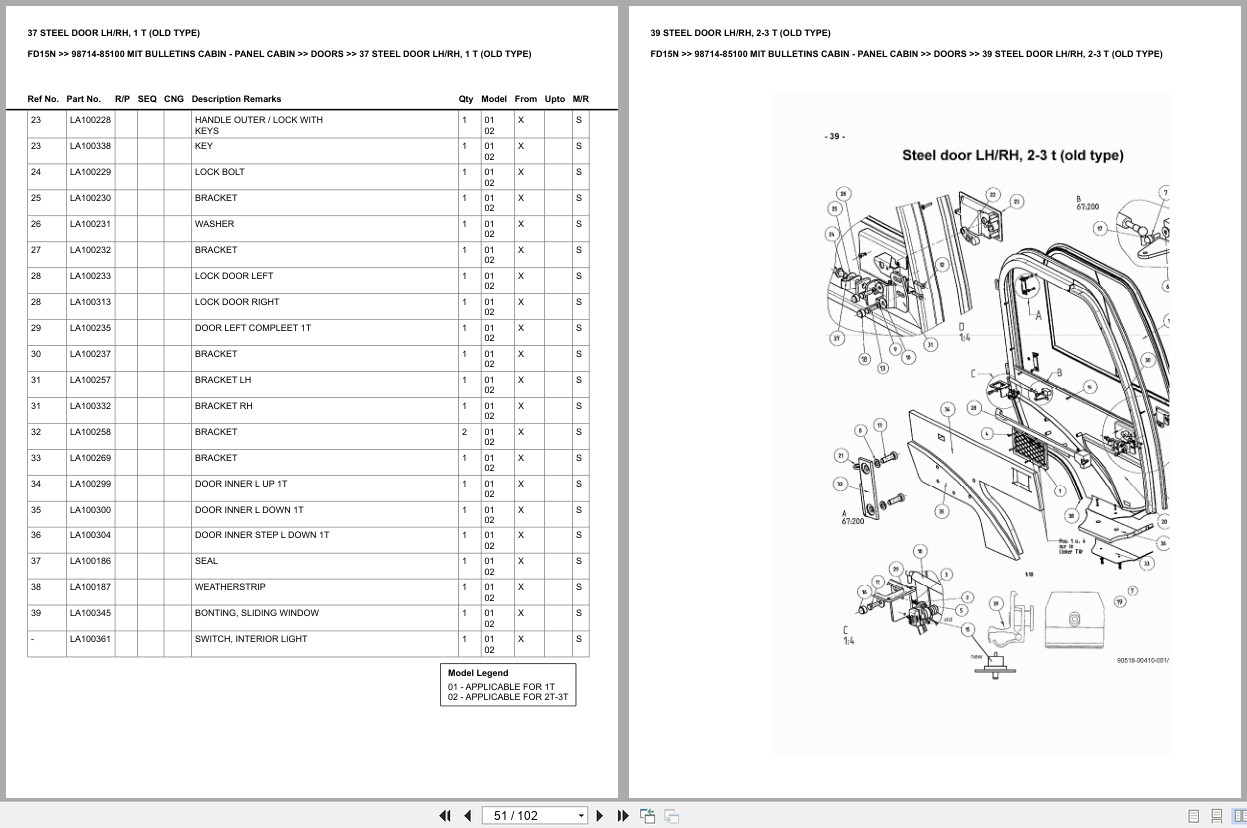Image resolution: width=1247 pixels, height=828 pixels.
Task: Go to the first page
Action: pos(445,816)
